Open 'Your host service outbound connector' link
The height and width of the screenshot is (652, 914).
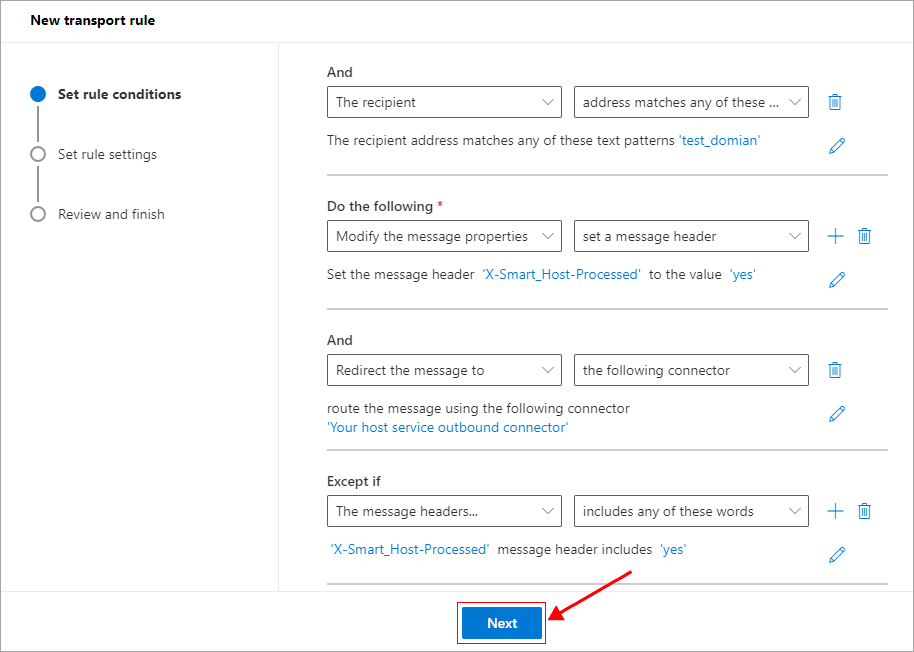click(447, 427)
